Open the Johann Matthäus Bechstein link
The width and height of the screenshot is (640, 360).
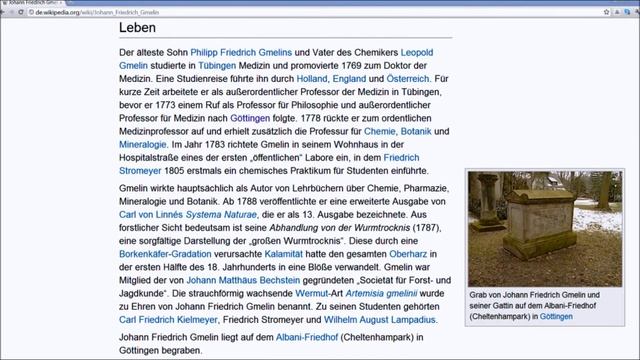[x=243, y=280]
